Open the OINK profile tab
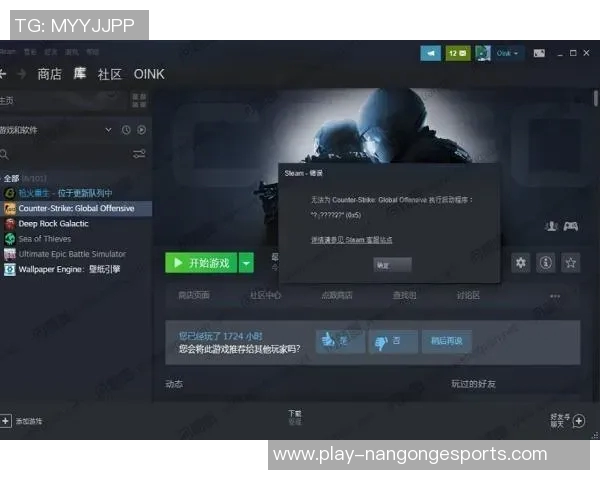Screen dimensions: 600x480 [149, 74]
